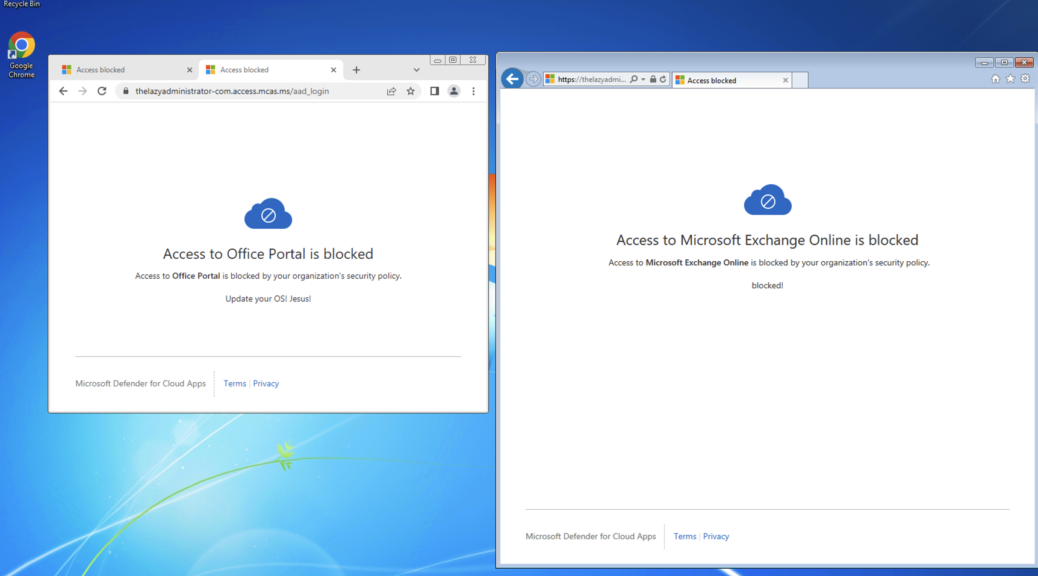Image resolution: width=1038 pixels, height=576 pixels.
Task: Select second Access blocked Chrome tab
Action: (x=270, y=70)
